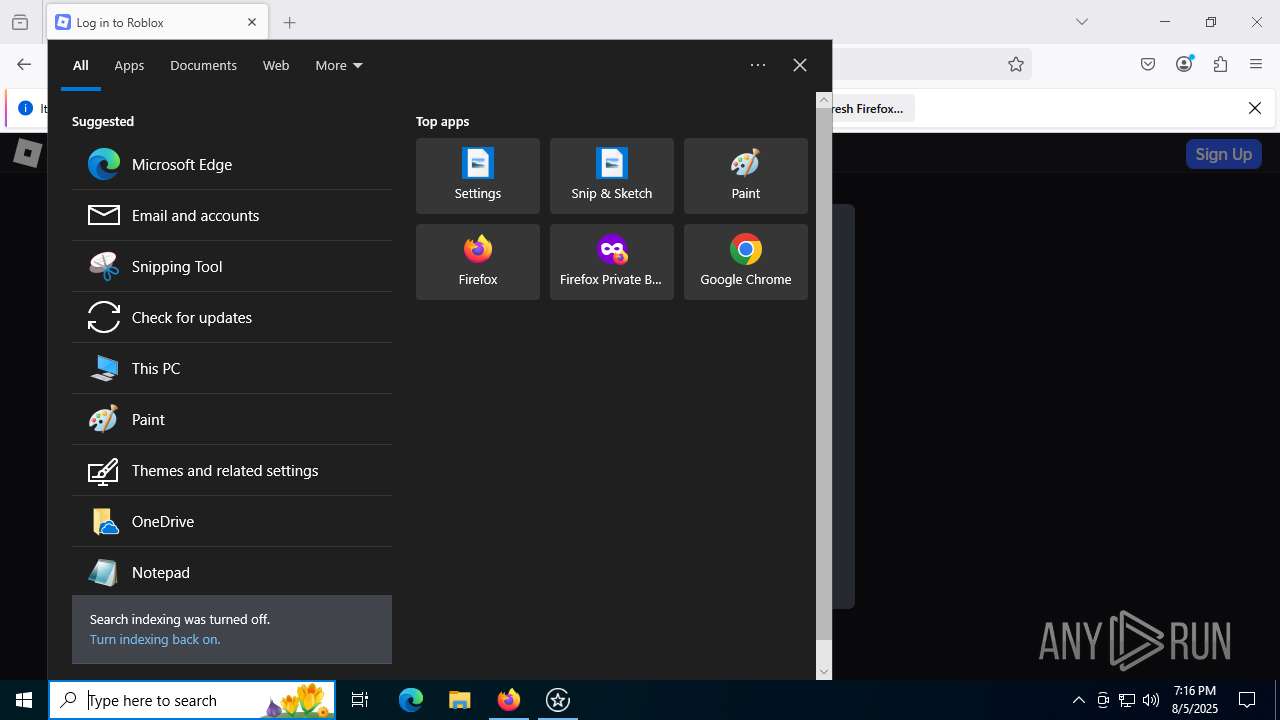This screenshot has height=720, width=1280.
Task: Open the volume control in tray
Action: (x=1151, y=700)
